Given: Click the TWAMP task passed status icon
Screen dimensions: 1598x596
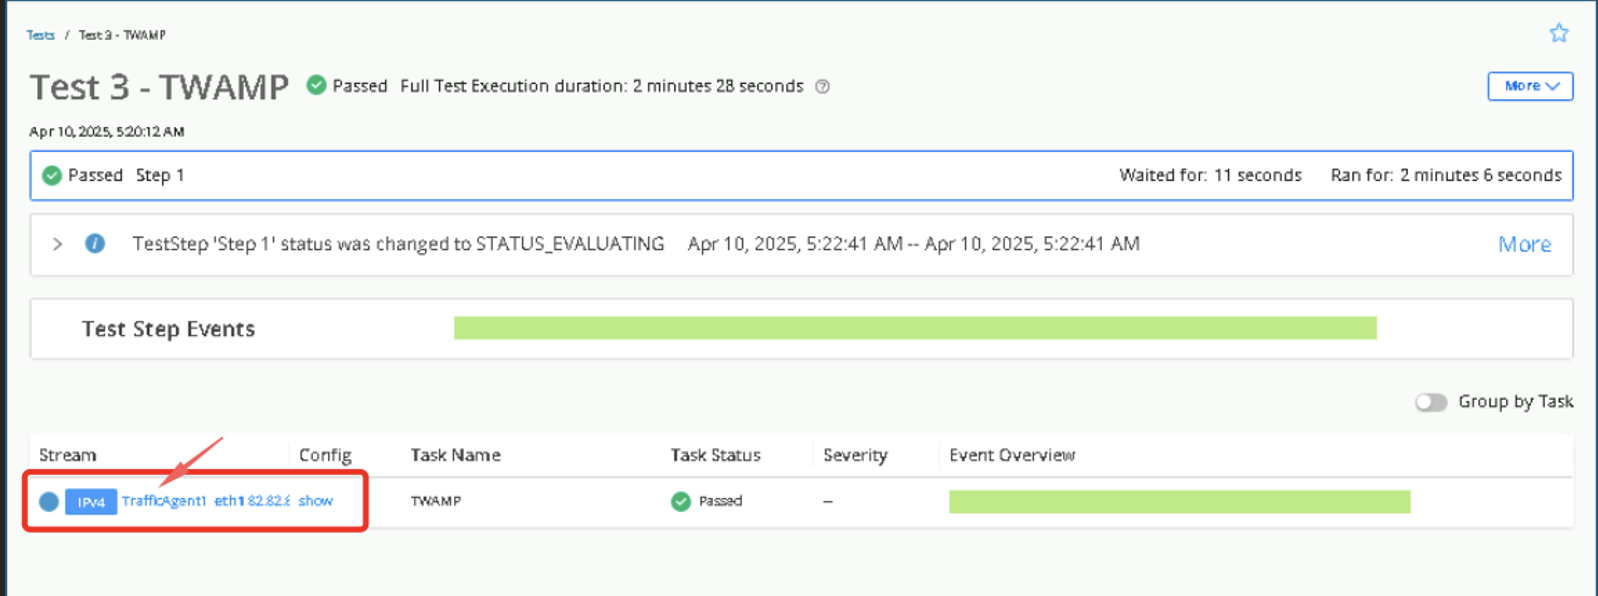Looking at the screenshot, I should pos(681,501).
